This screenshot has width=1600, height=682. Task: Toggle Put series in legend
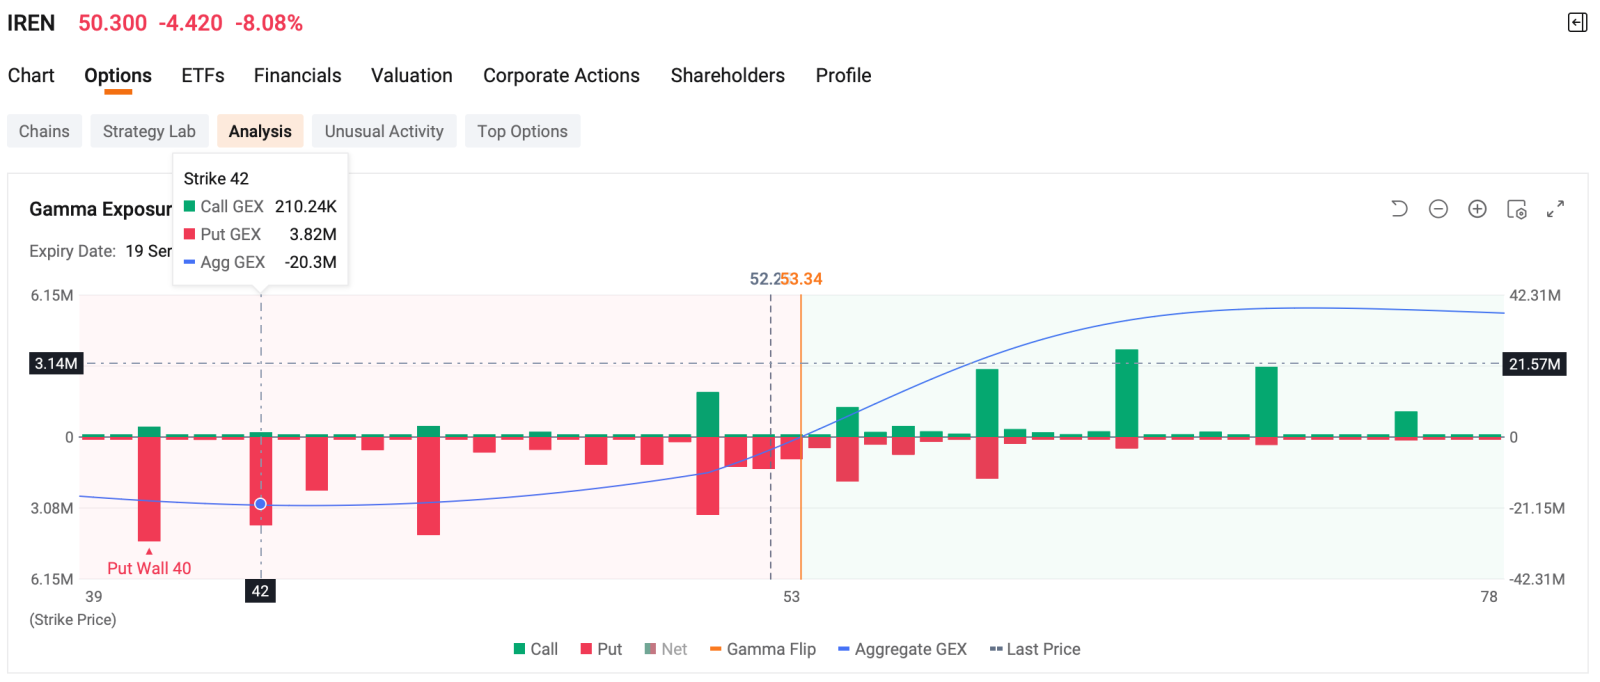pos(601,649)
